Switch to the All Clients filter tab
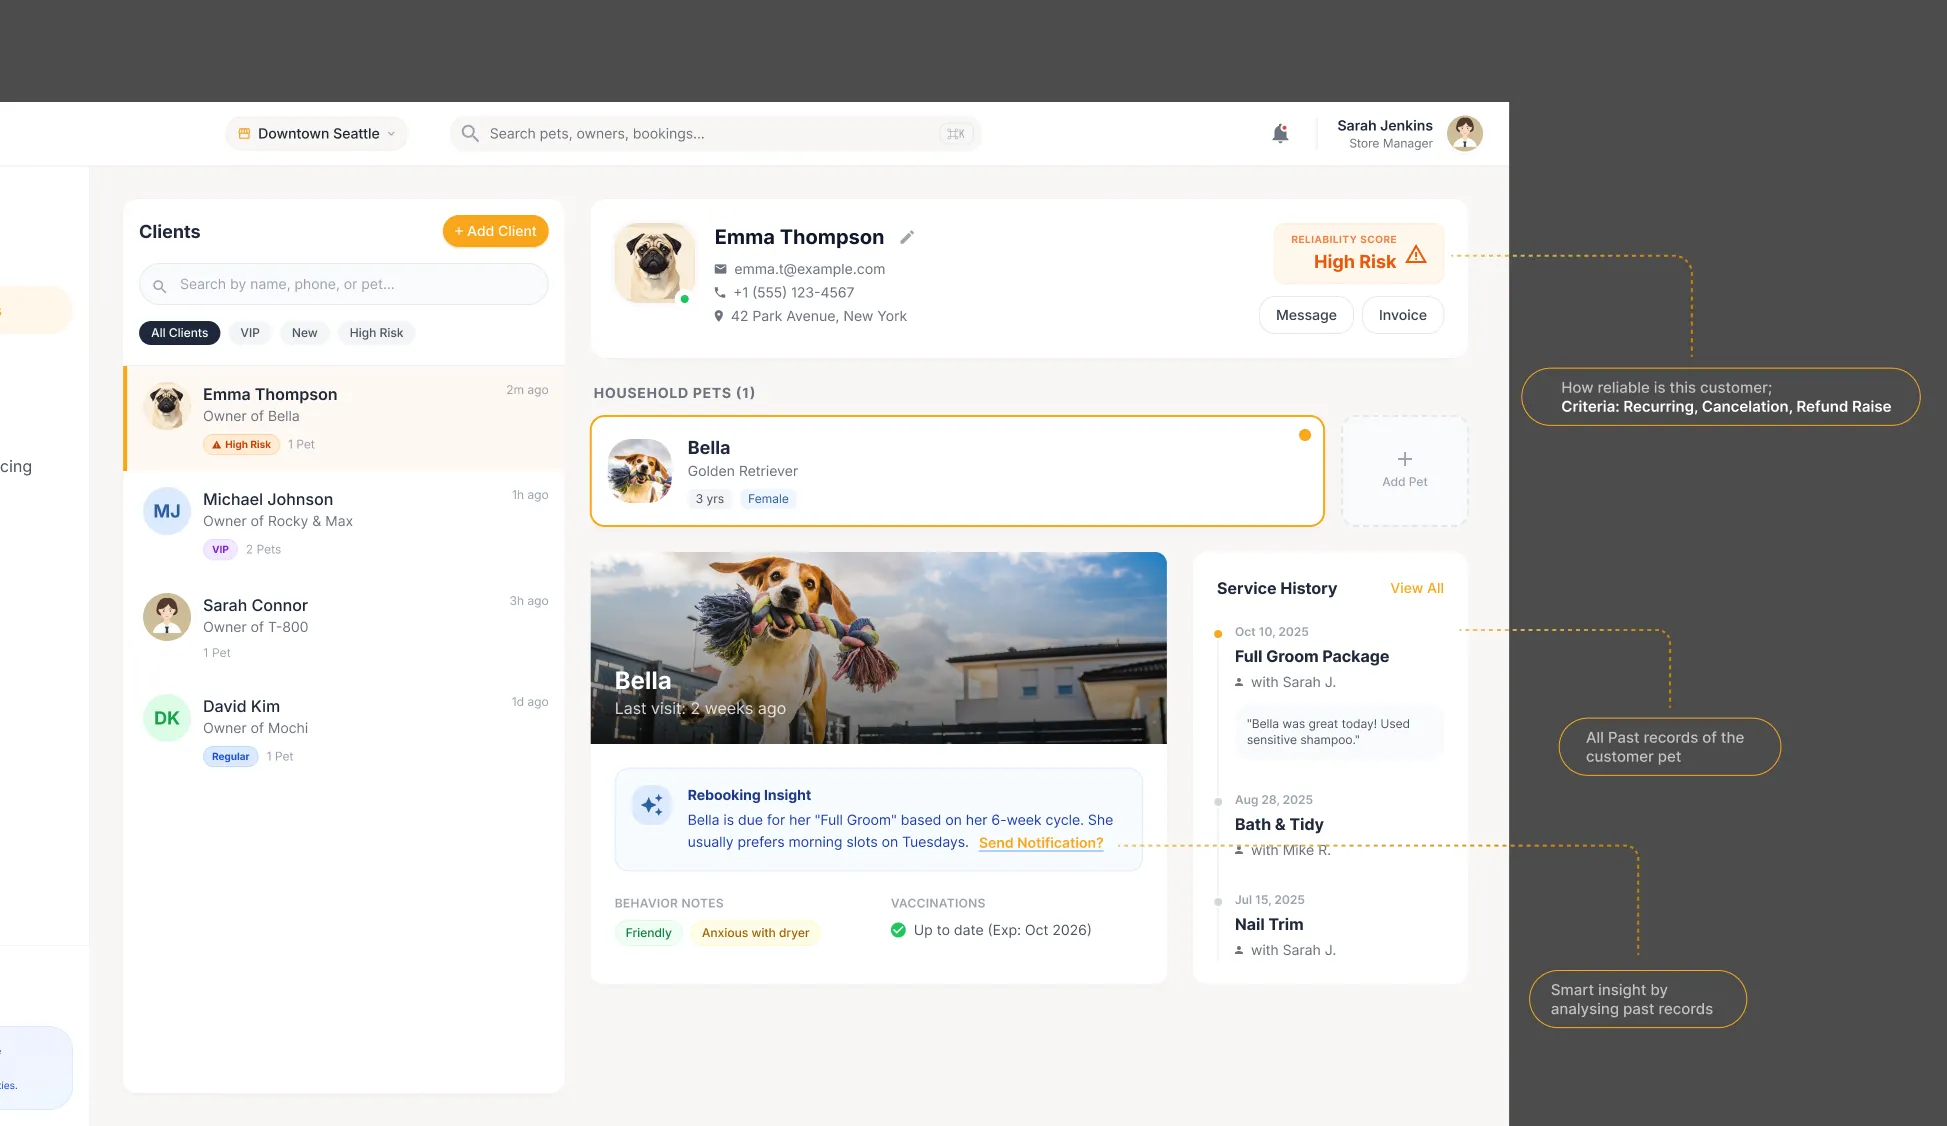 [179, 332]
